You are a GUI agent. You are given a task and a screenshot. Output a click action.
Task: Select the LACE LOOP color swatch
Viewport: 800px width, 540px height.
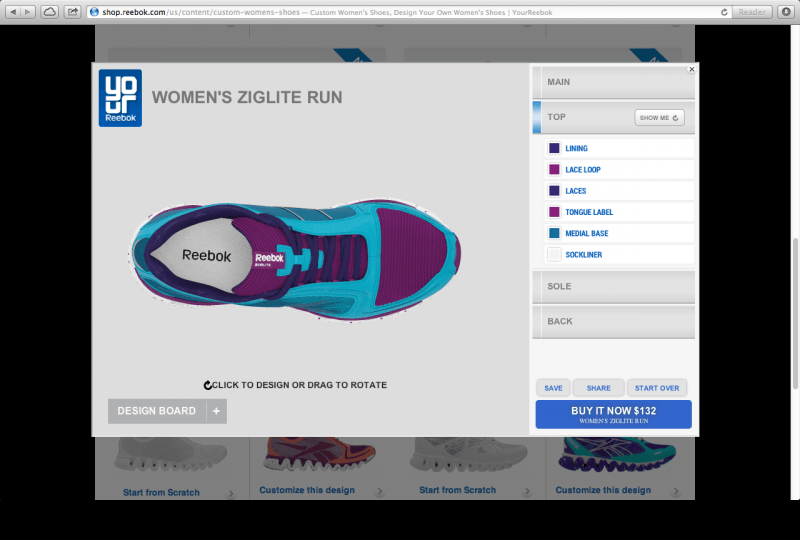click(554, 169)
